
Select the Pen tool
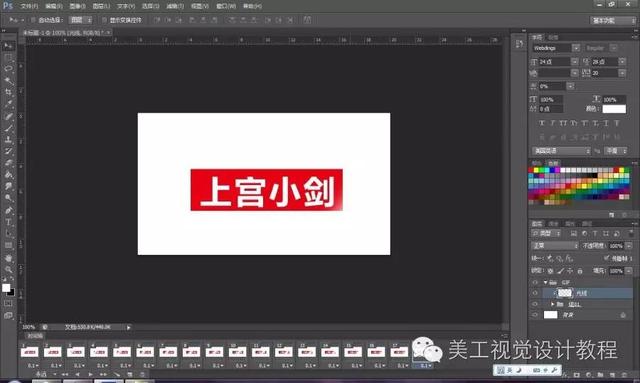8,211
